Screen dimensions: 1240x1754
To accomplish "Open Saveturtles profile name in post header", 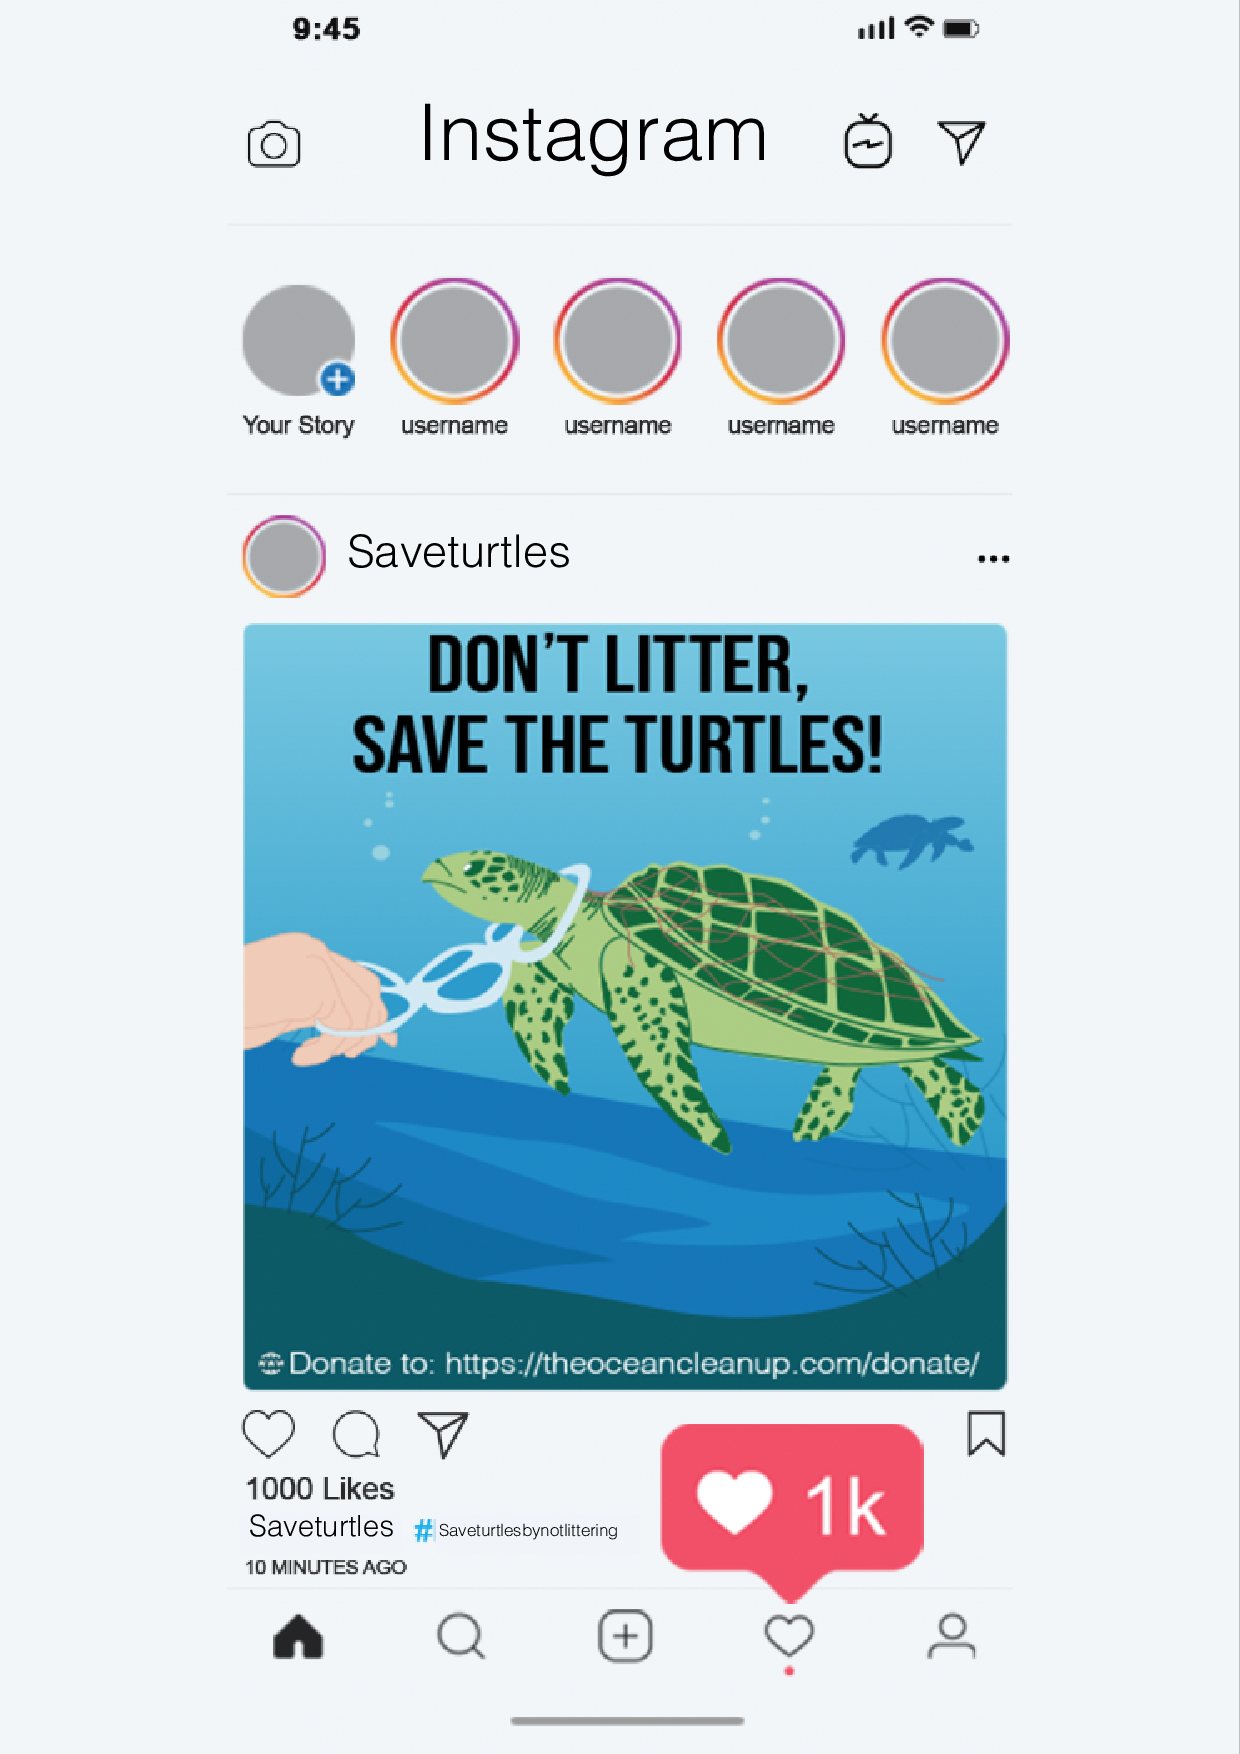I will point(459,552).
